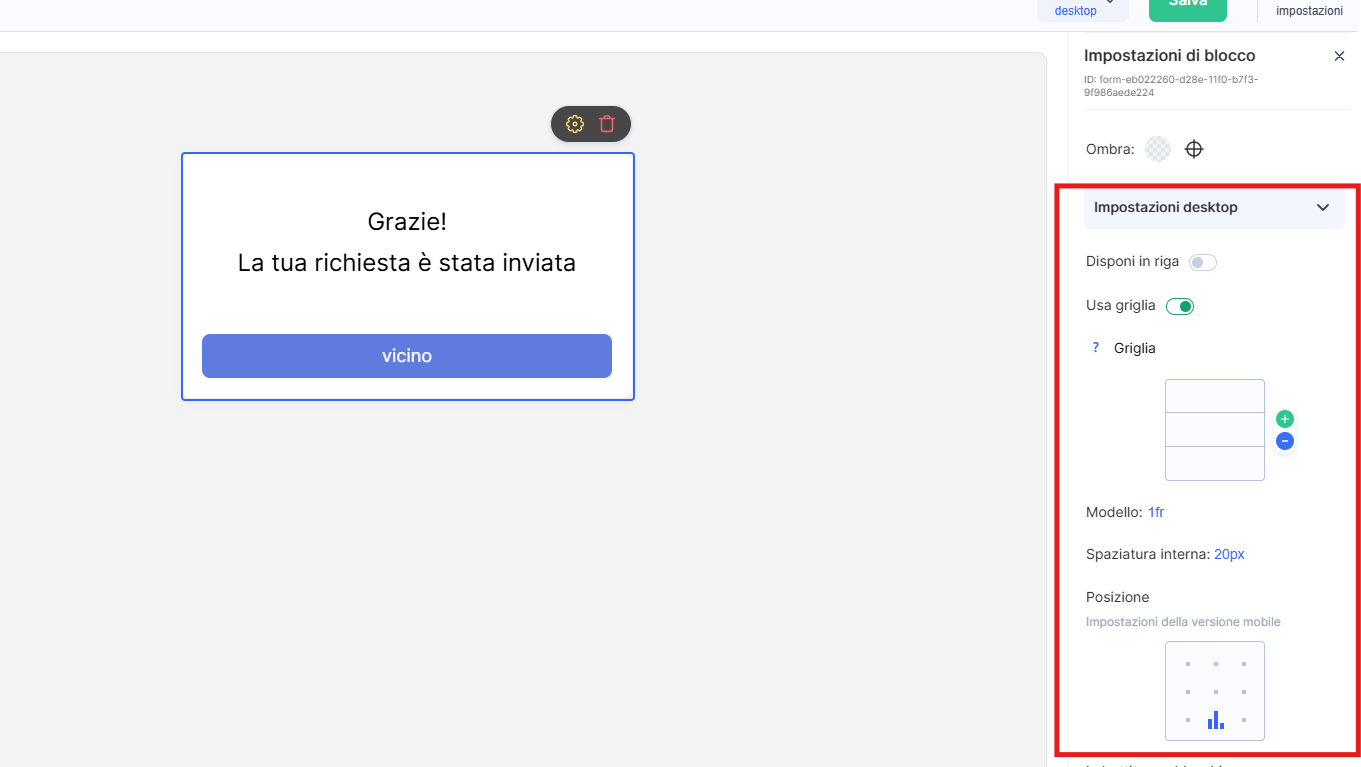This screenshot has width=1361, height=767.
Task: Open block settings gear icon
Action: point(575,124)
